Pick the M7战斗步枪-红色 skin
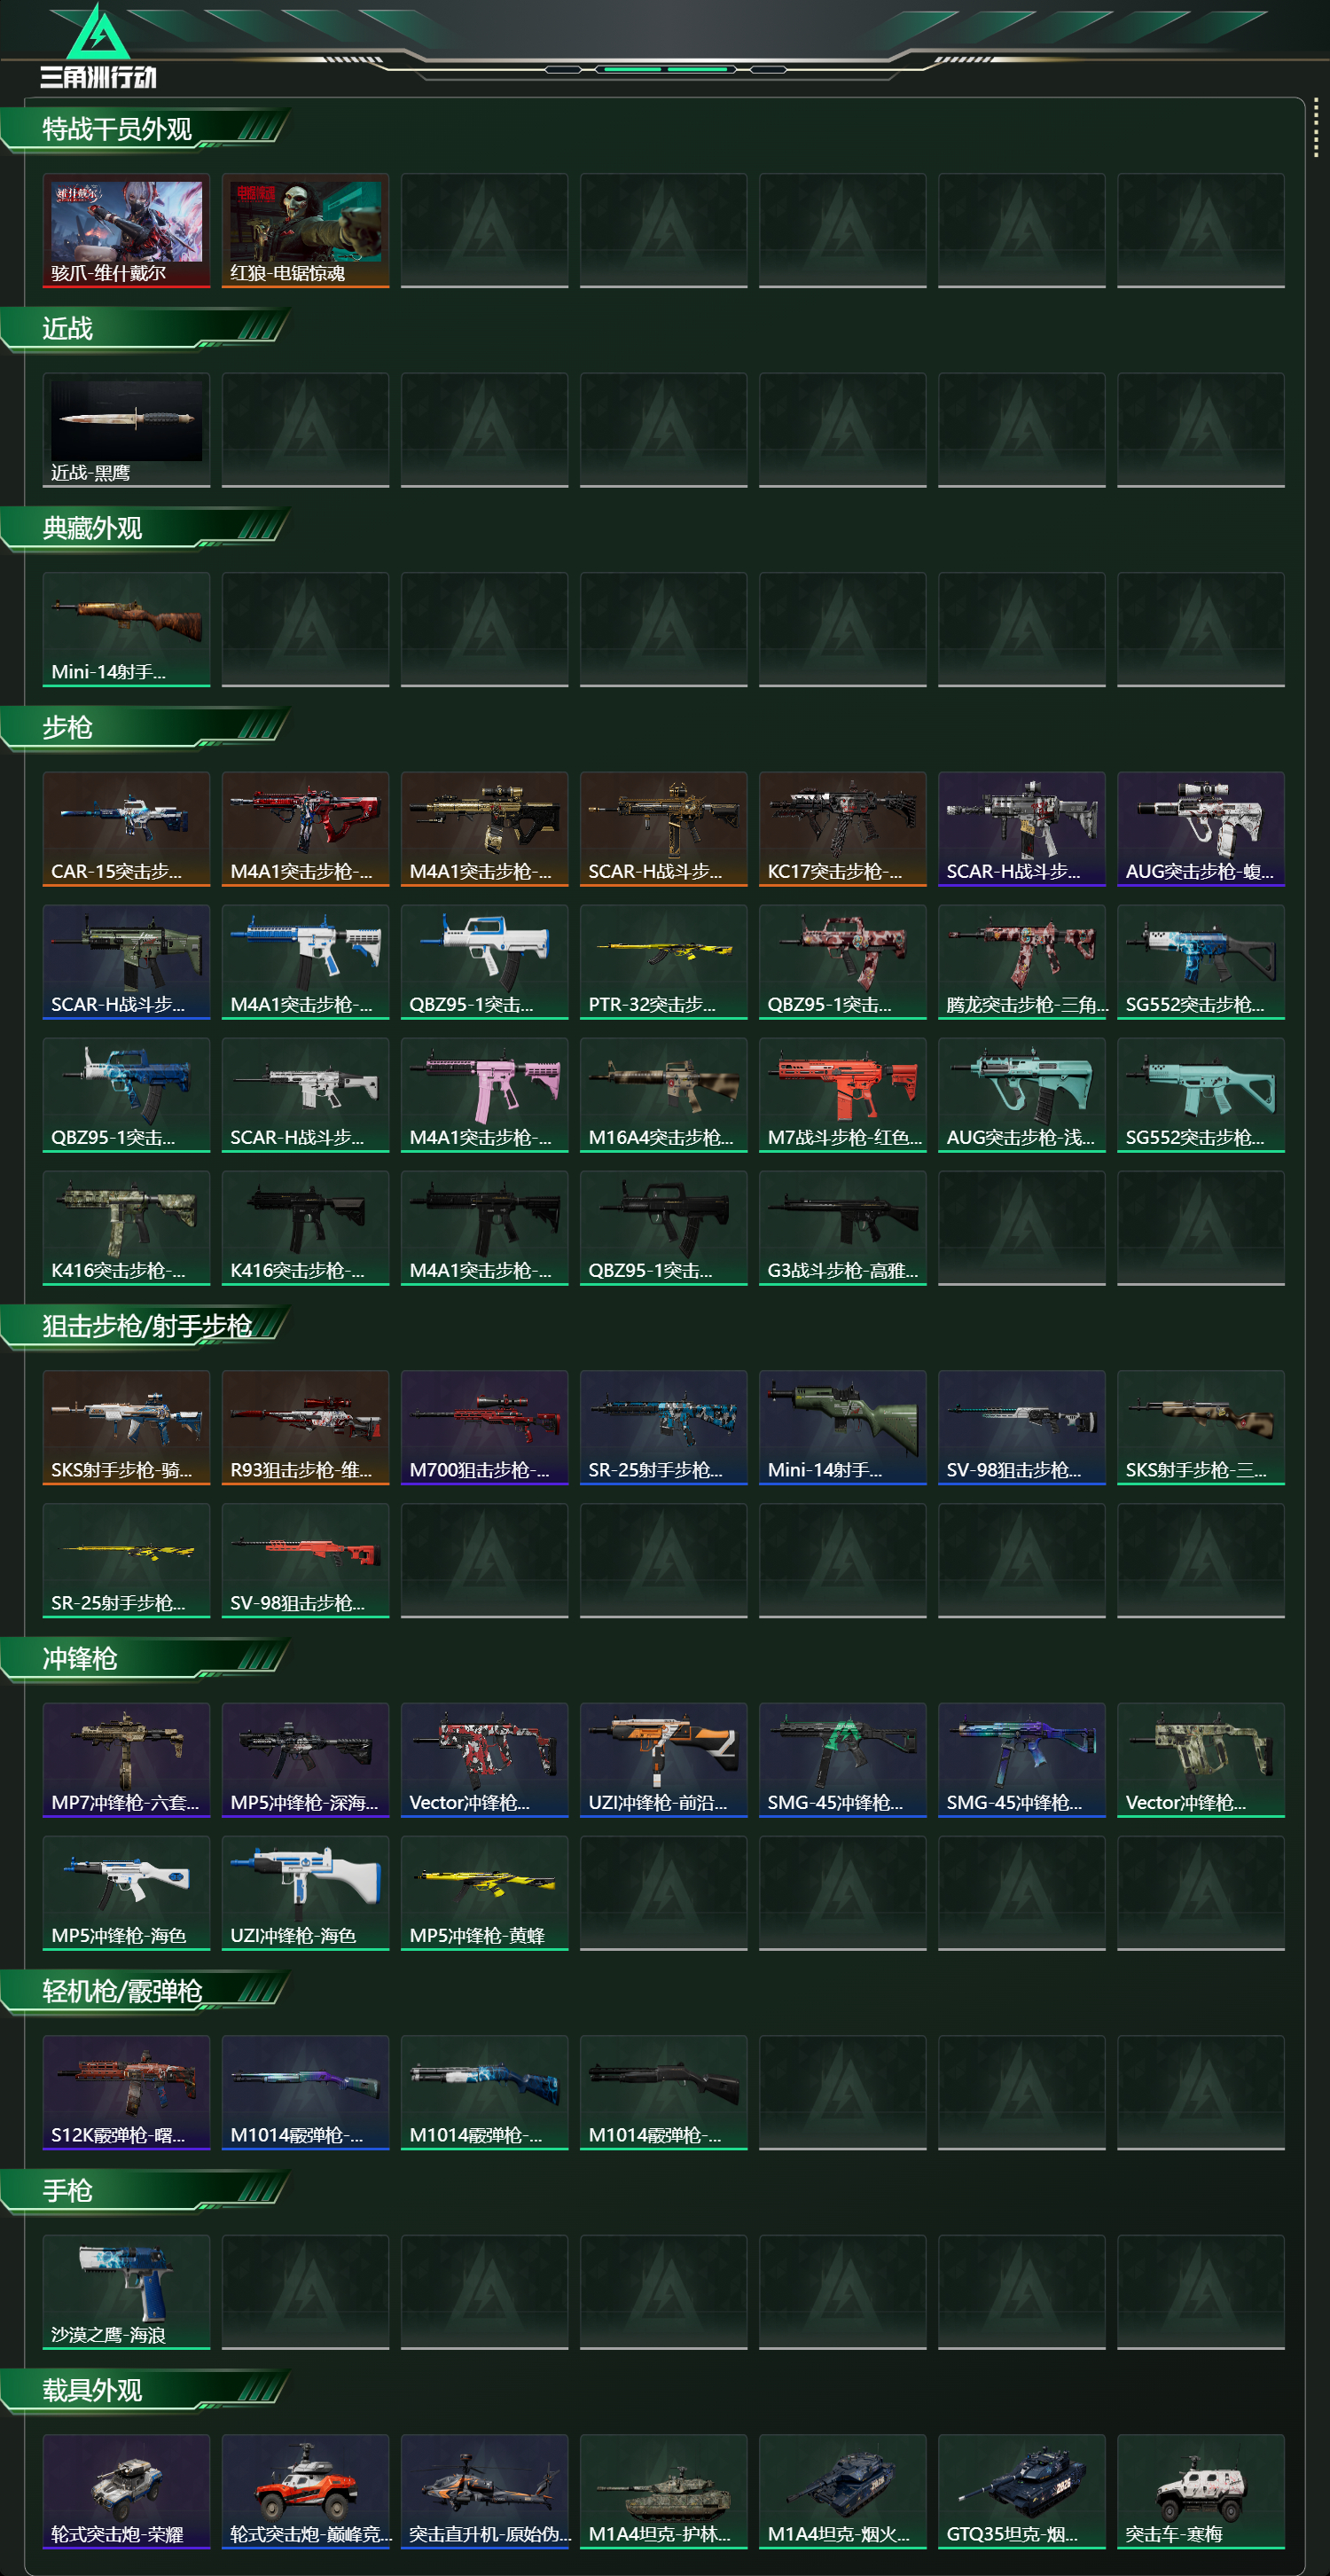 pos(842,1095)
